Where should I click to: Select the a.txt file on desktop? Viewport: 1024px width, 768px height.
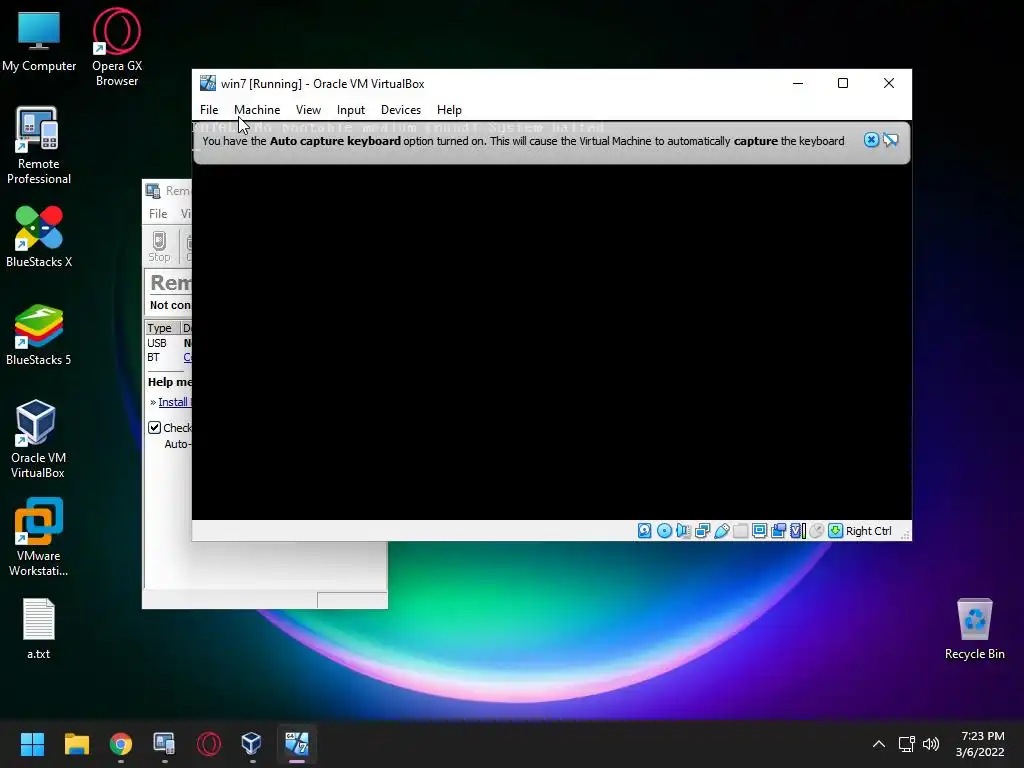point(39,628)
